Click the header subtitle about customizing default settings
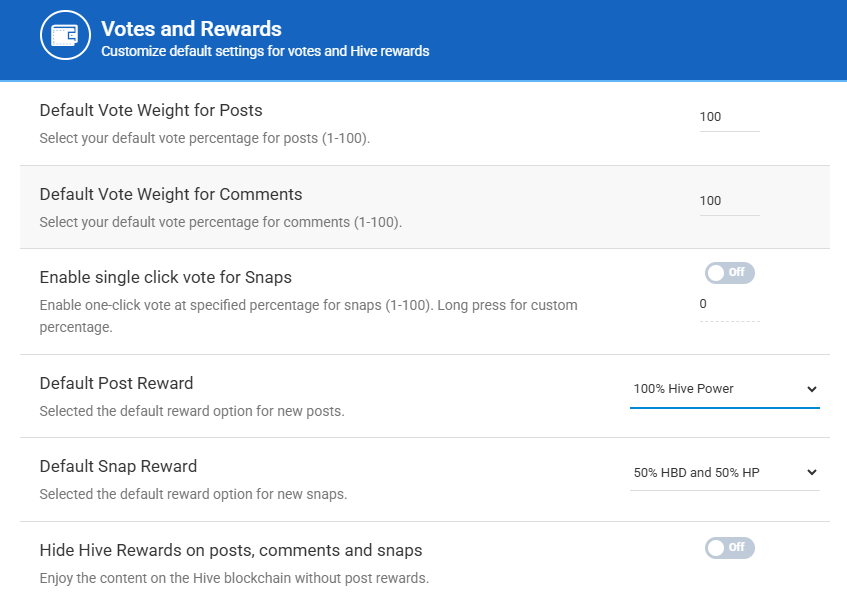This screenshot has width=847, height=603. [265, 51]
